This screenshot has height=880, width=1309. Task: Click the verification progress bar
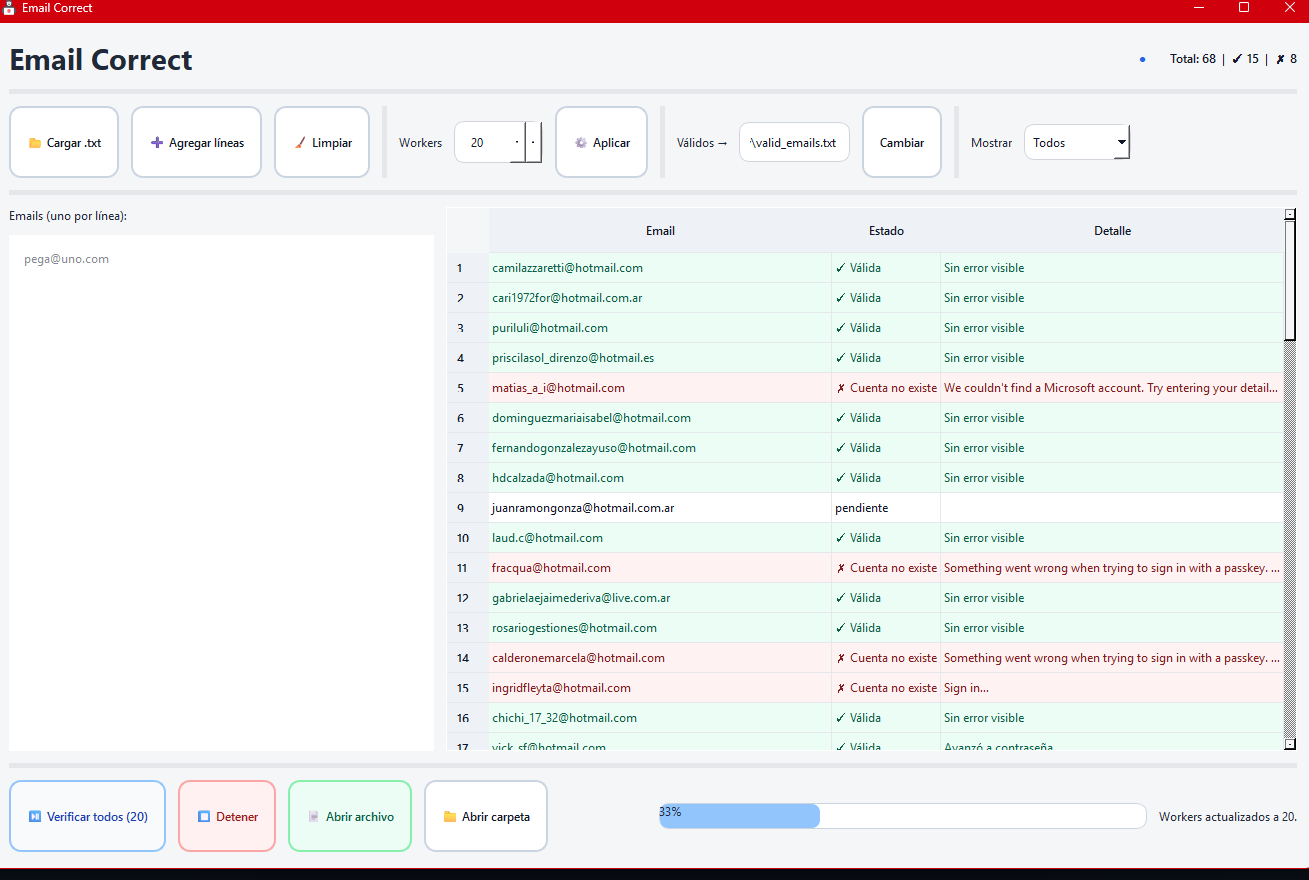(x=902, y=816)
